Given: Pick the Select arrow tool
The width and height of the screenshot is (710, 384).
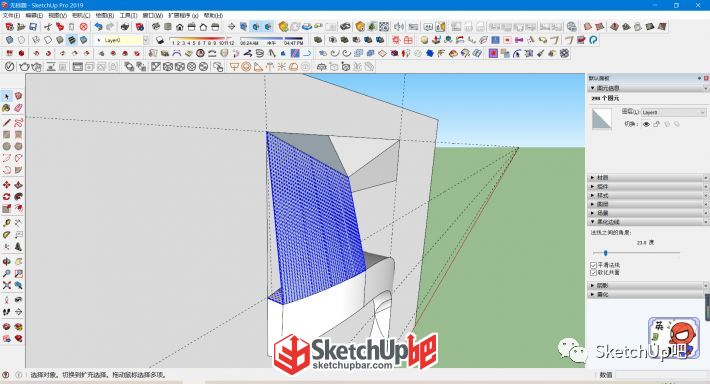Looking at the screenshot, I should [x=6, y=96].
